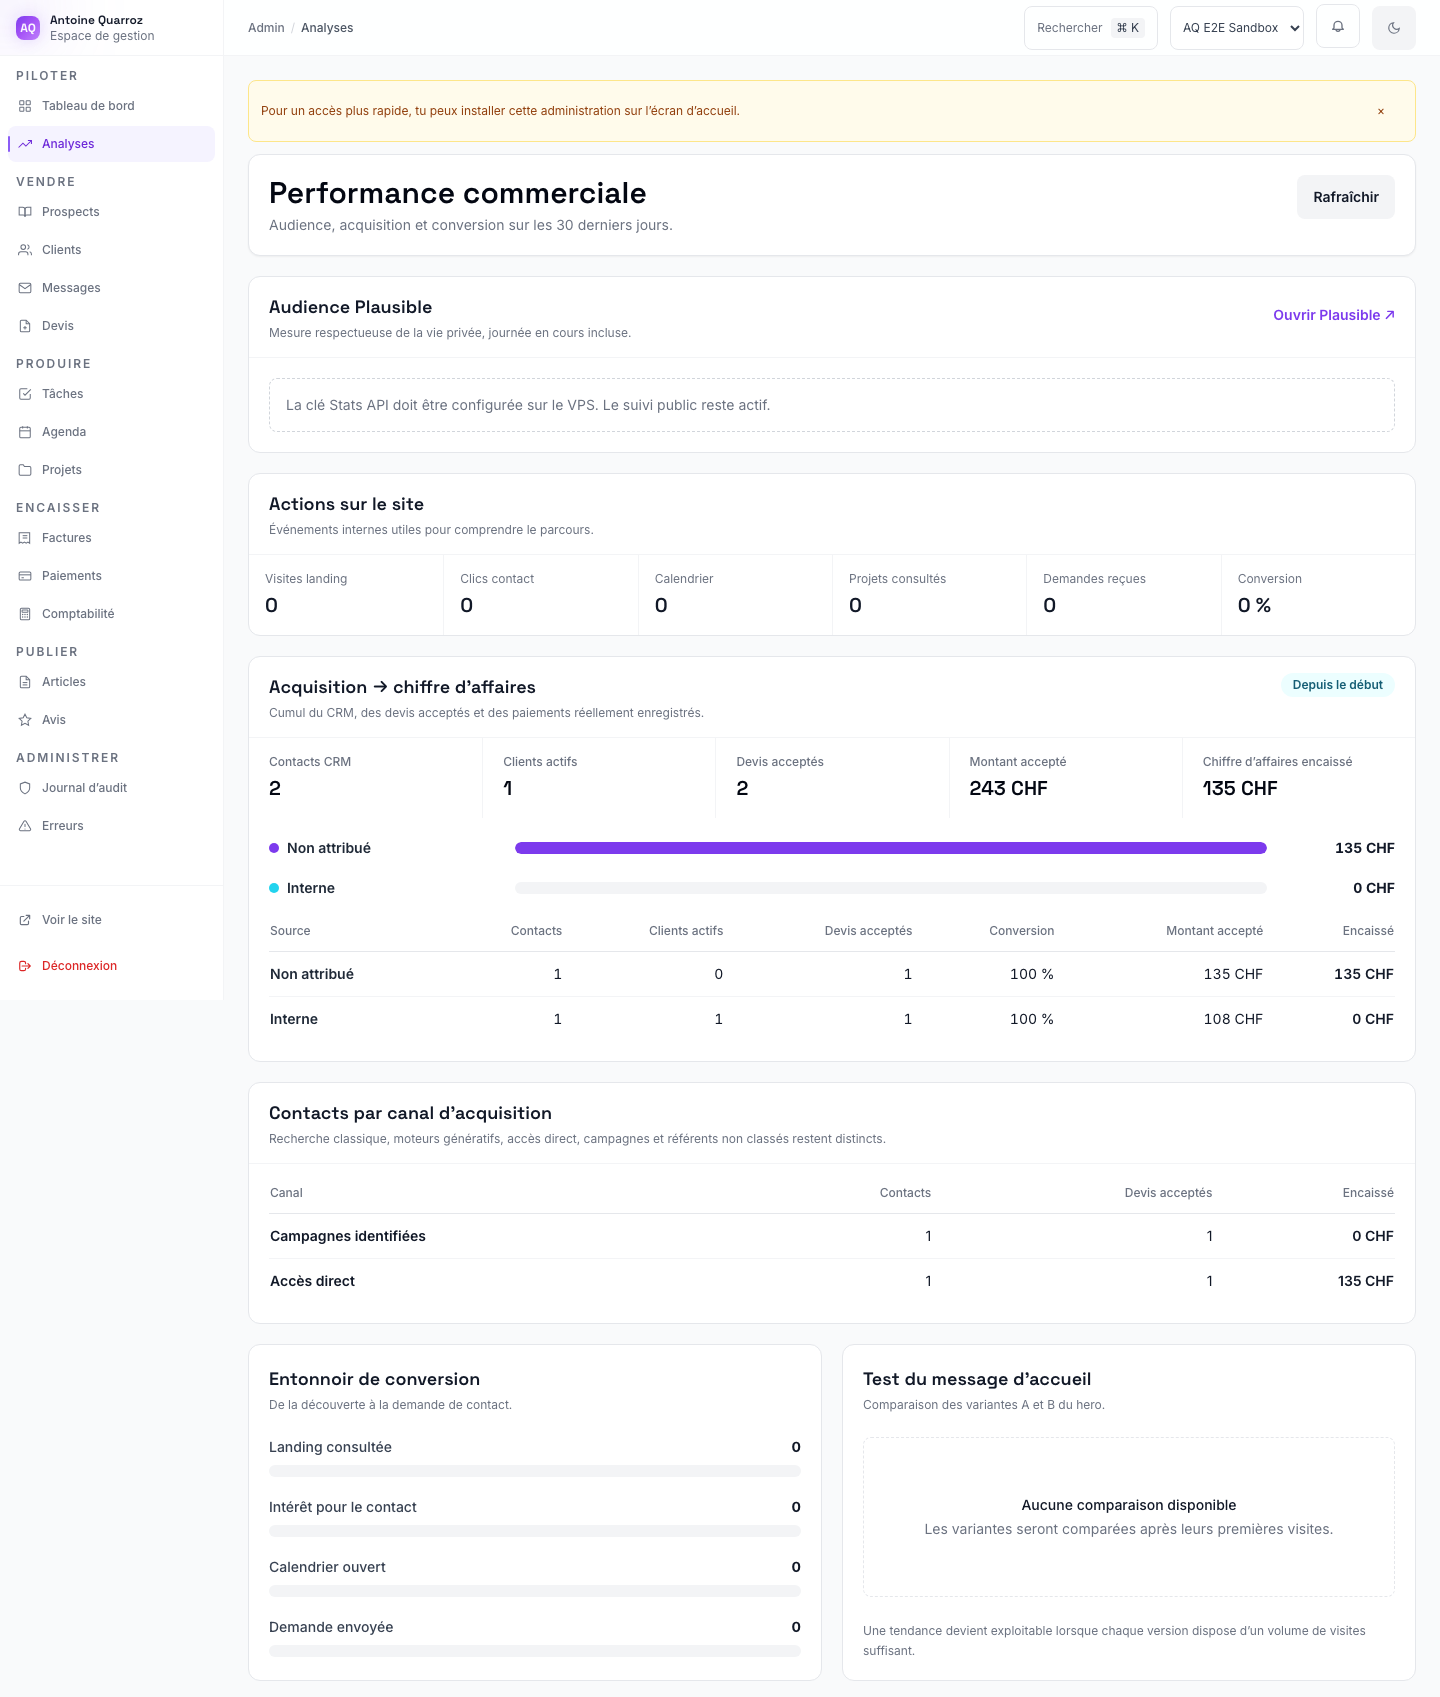This screenshot has width=1440, height=1697.
Task: Open the Agenda menu entry
Action: pos(111,432)
